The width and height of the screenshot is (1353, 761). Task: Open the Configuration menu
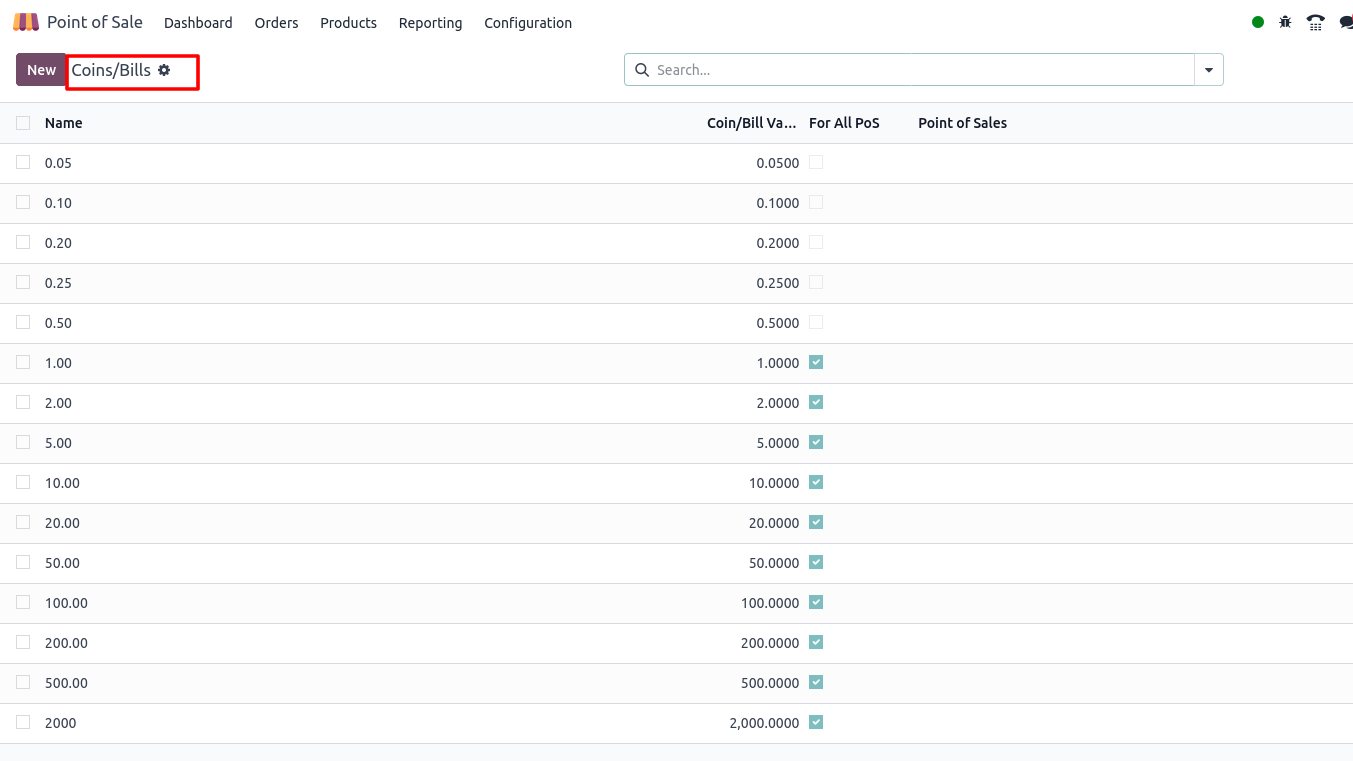click(528, 23)
